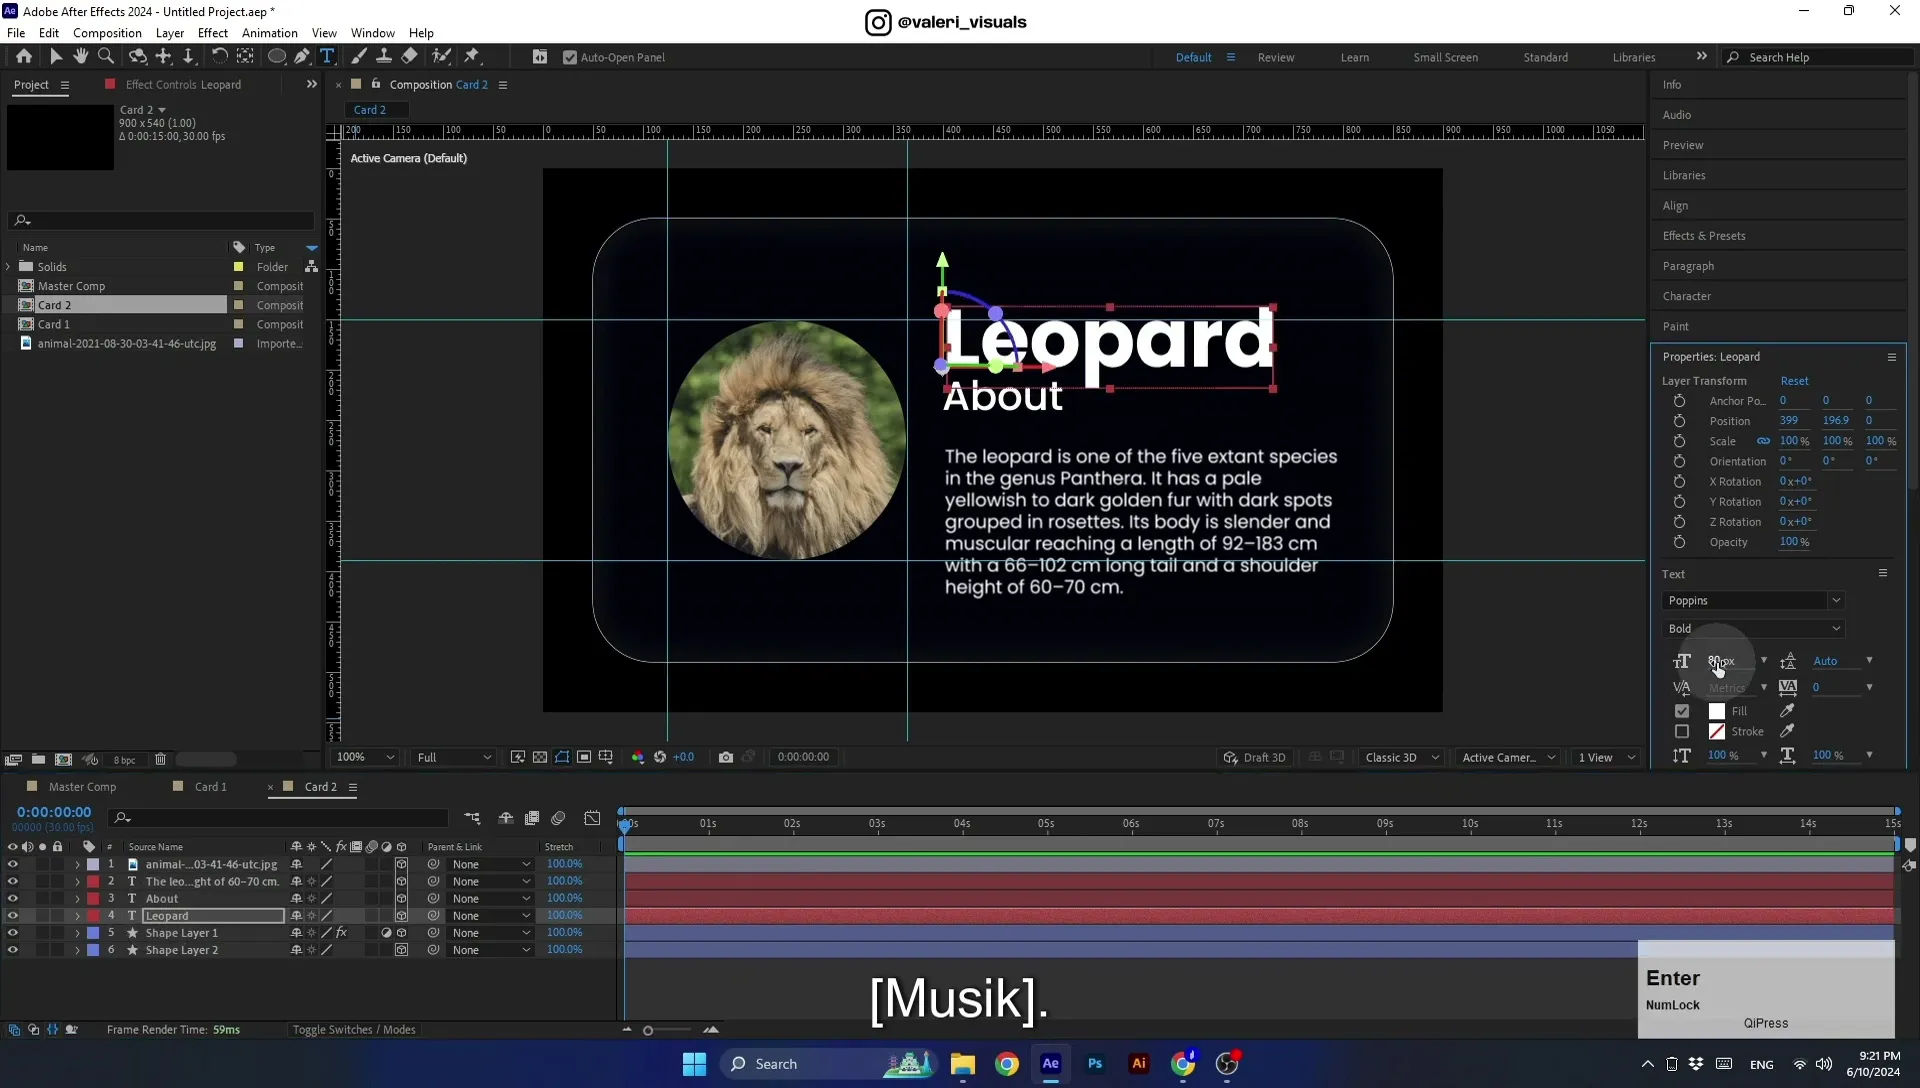Click Toggle Switches / Modes button

coord(353,1030)
